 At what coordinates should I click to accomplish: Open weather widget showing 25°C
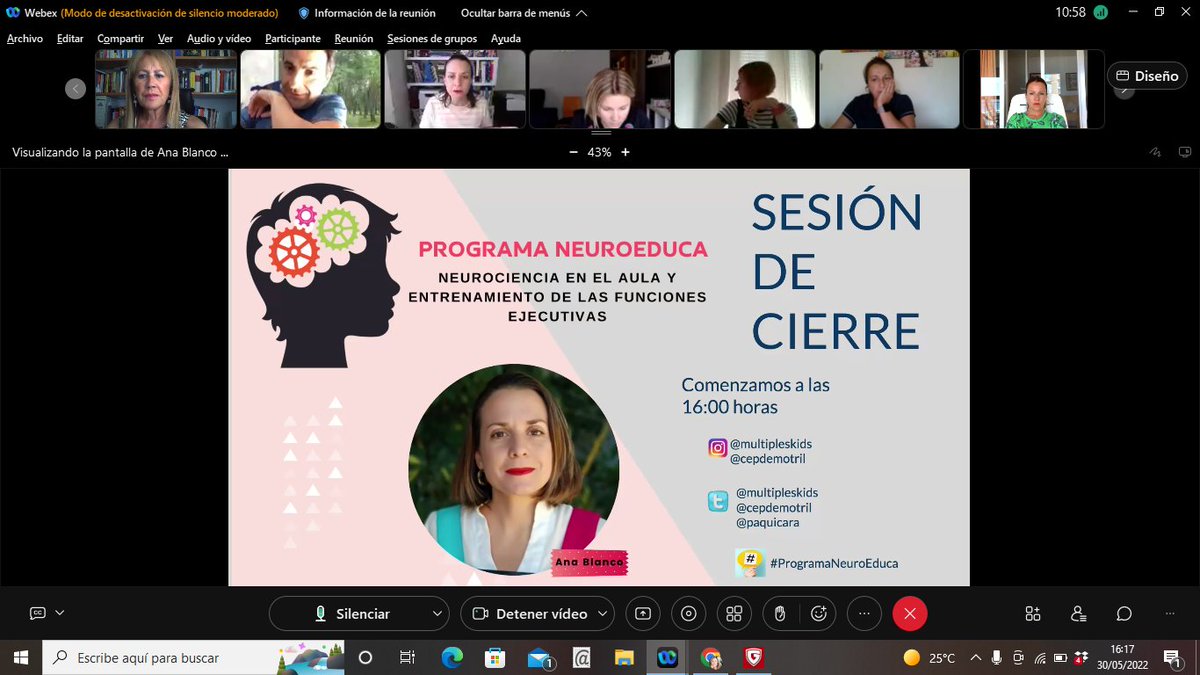(929, 657)
